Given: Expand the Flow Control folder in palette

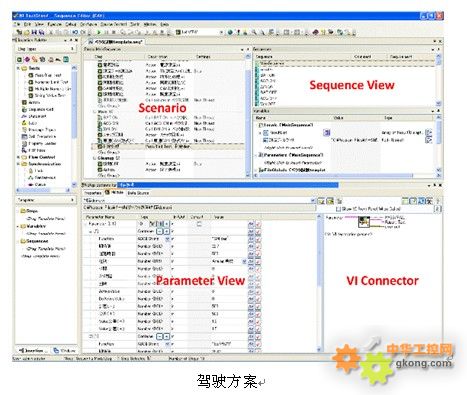Looking at the screenshot, I should [x=19, y=157].
